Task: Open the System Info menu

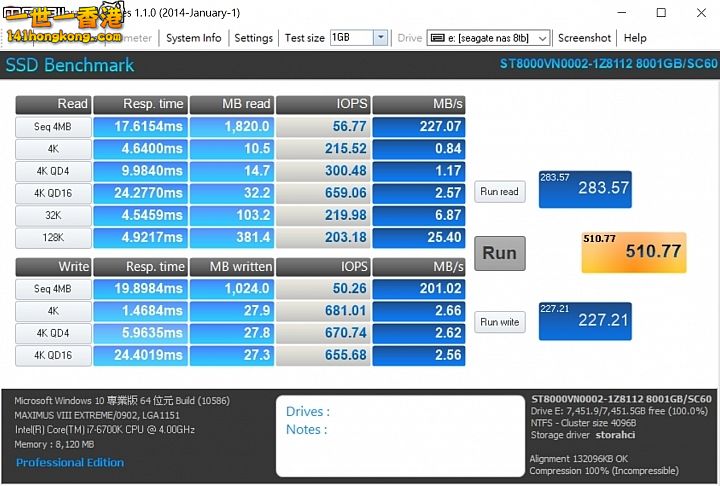Action: point(193,38)
